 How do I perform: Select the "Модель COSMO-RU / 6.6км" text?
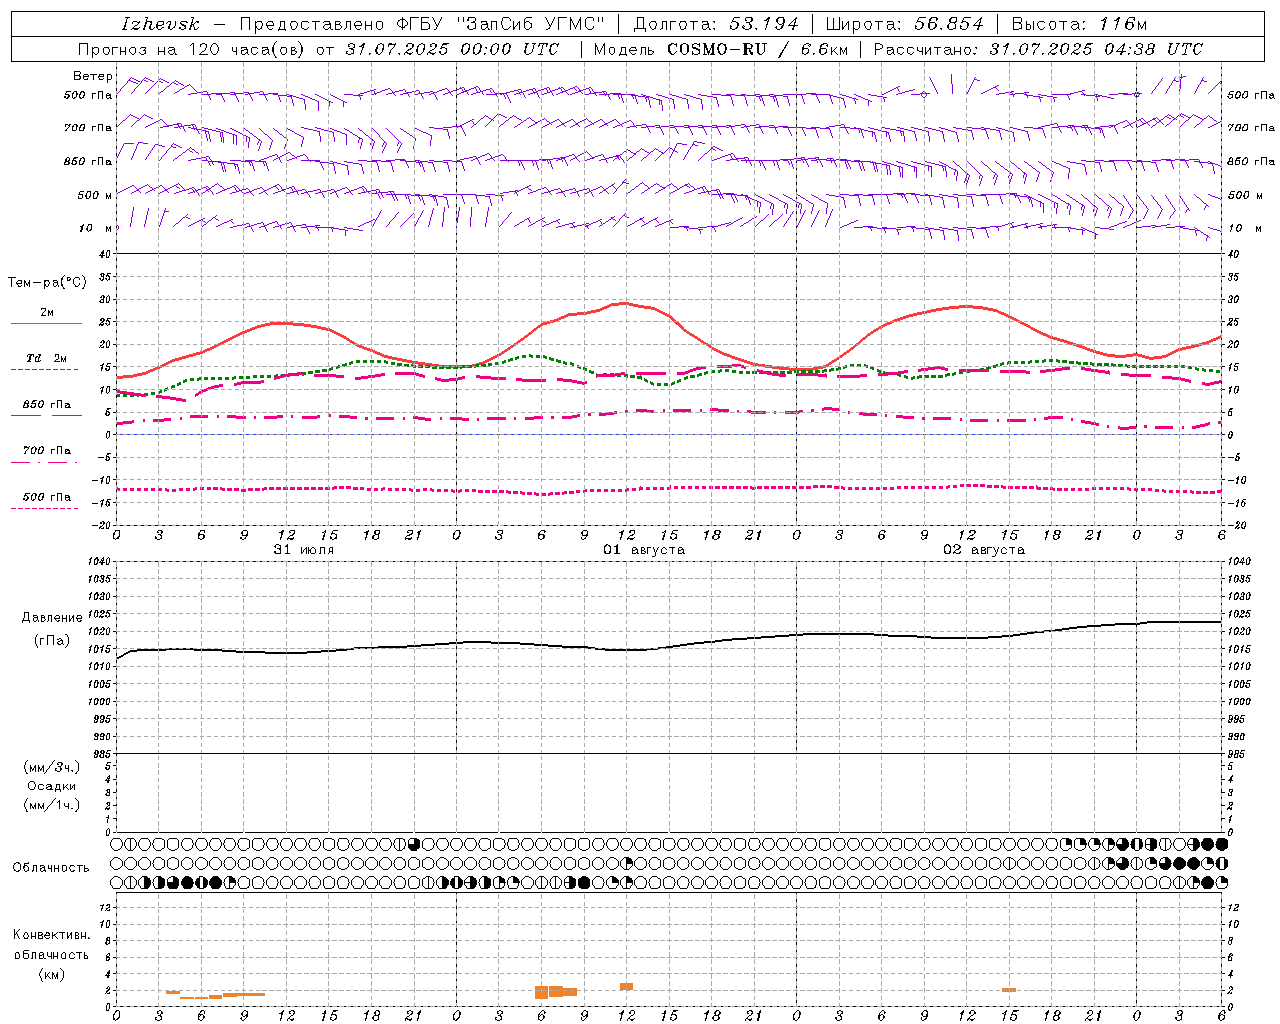pos(720,49)
